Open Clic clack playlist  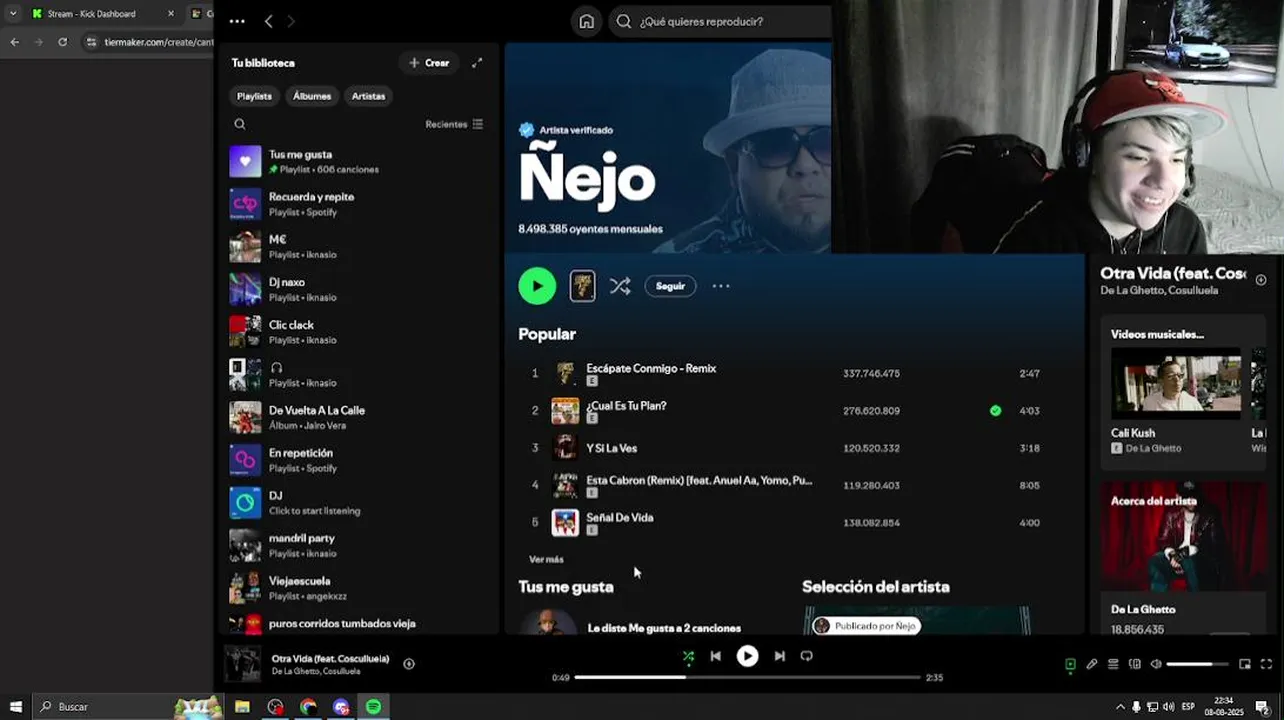tap(357, 332)
